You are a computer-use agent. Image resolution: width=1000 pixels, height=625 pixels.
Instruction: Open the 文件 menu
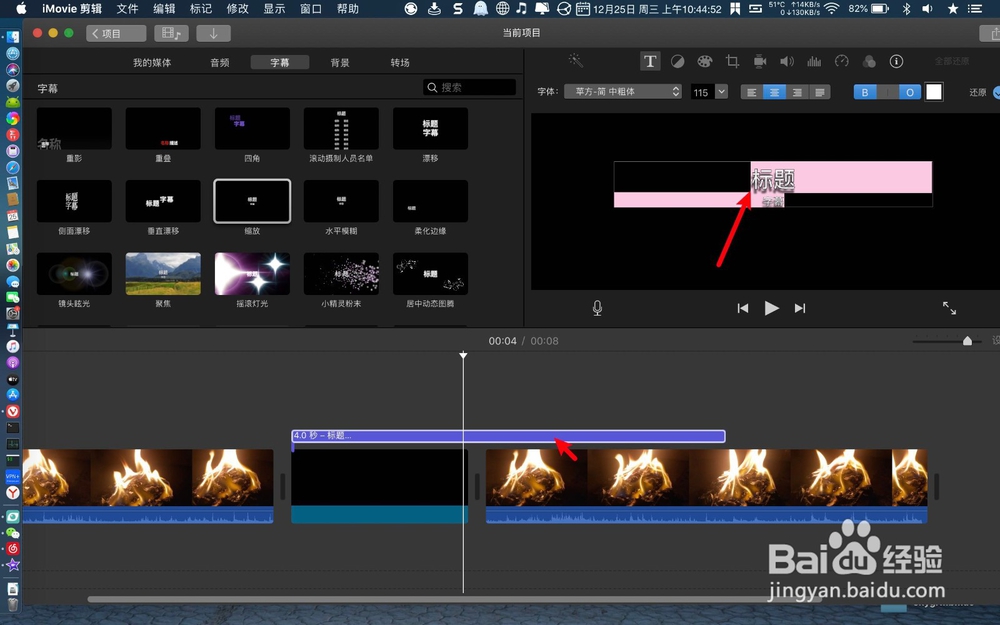[x=128, y=9]
